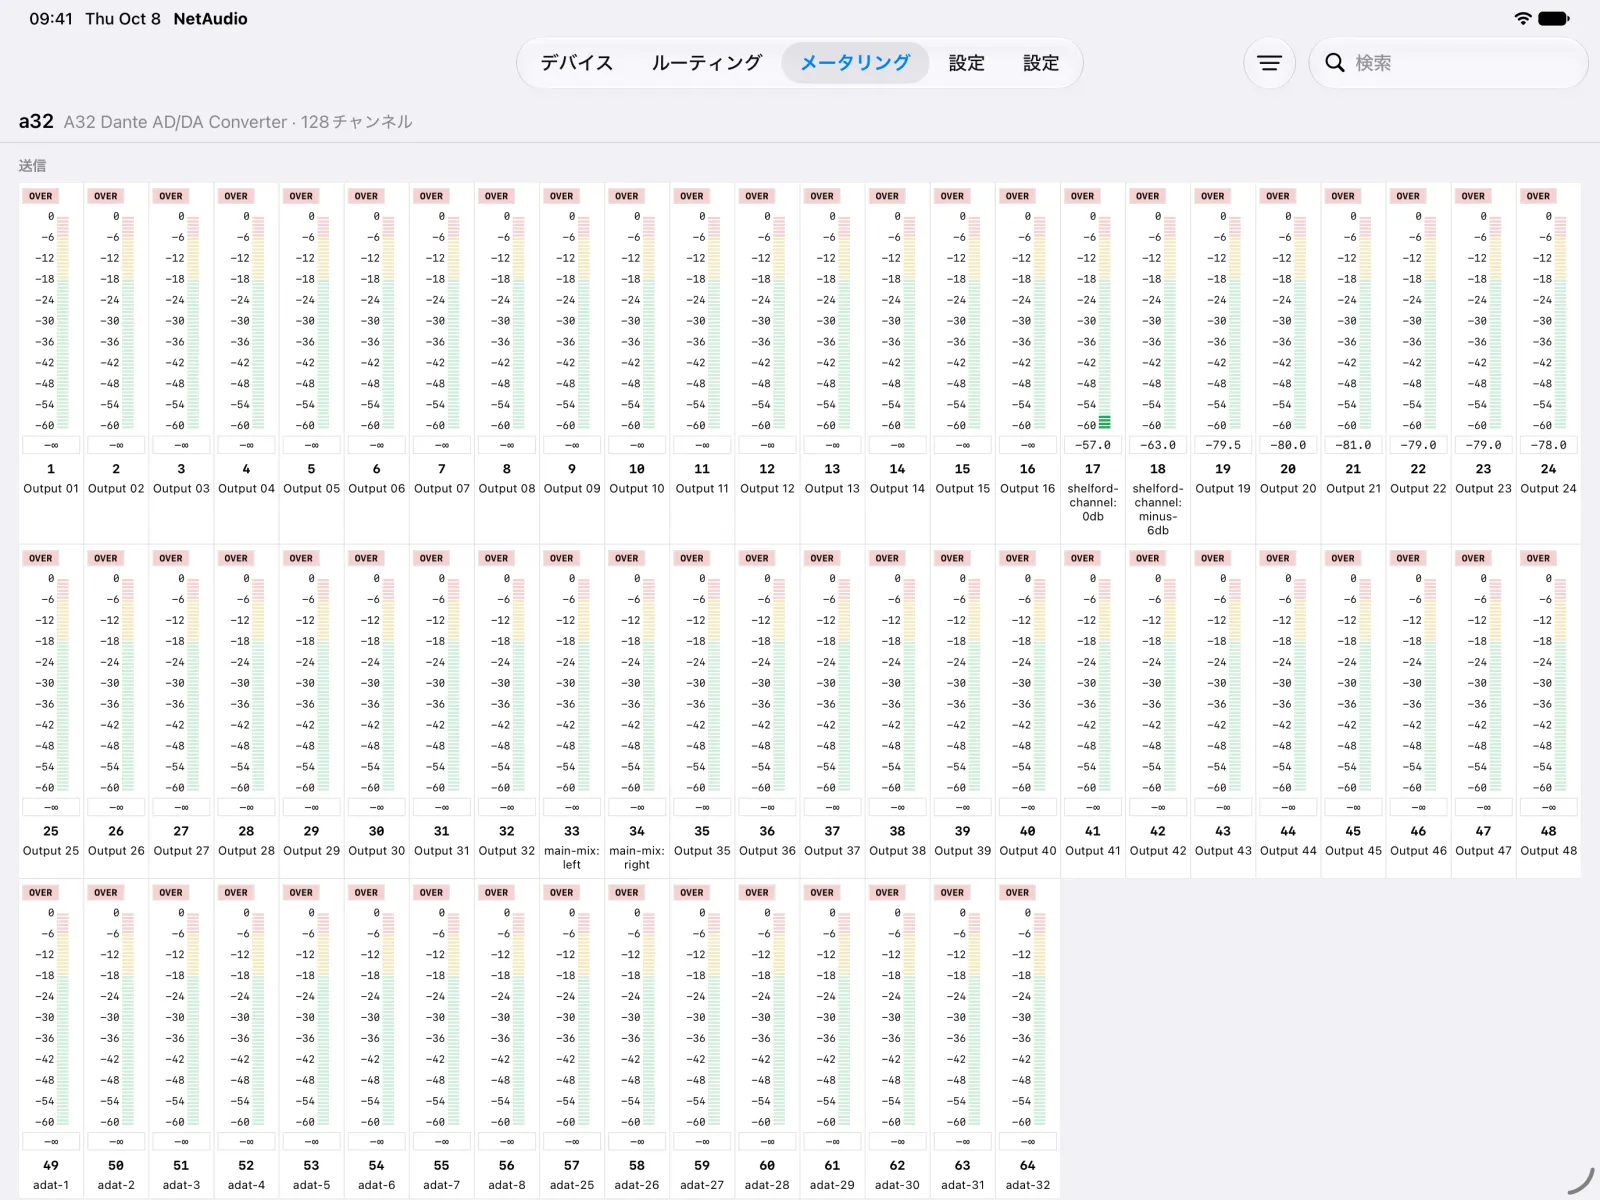1600x1200 pixels.
Task: Focus the 検索 search field
Action: [x=1448, y=63]
